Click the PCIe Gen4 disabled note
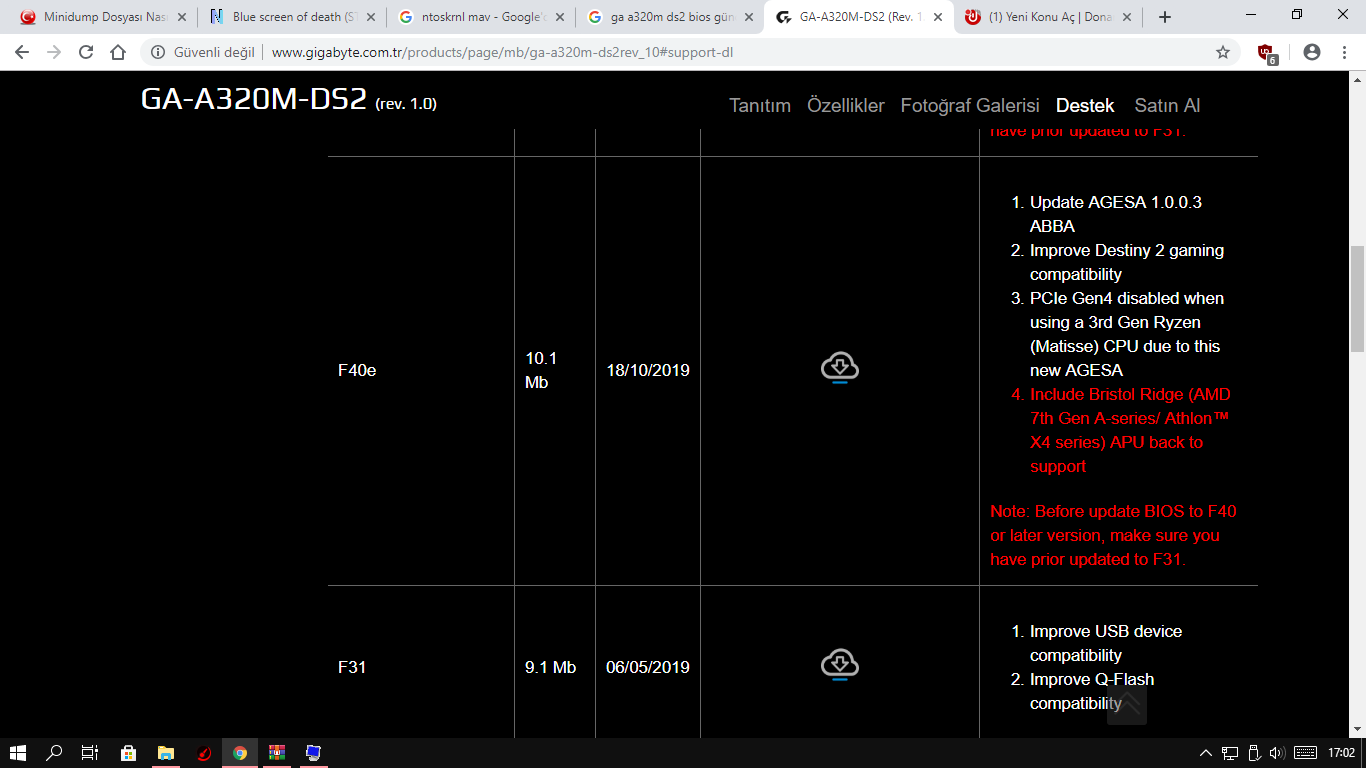The width and height of the screenshot is (1366, 768). coord(1127,334)
